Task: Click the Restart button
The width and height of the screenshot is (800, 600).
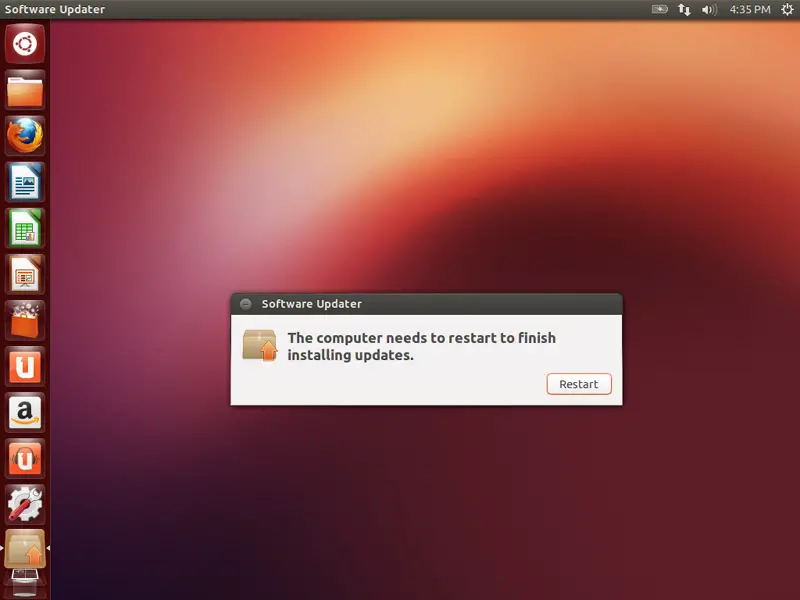Action: [x=579, y=384]
